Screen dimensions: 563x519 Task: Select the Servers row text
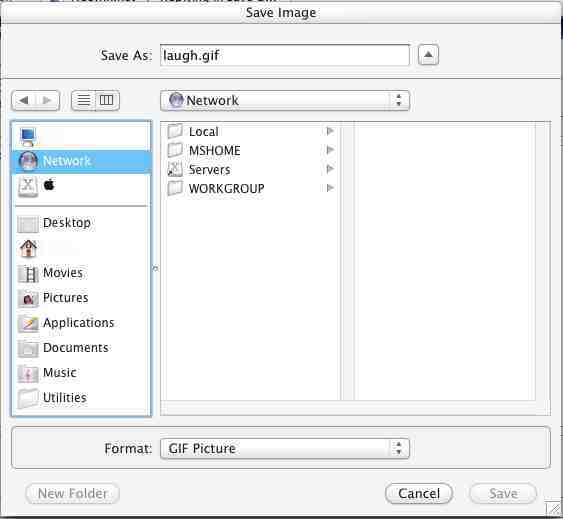click(x=209, y=169)
